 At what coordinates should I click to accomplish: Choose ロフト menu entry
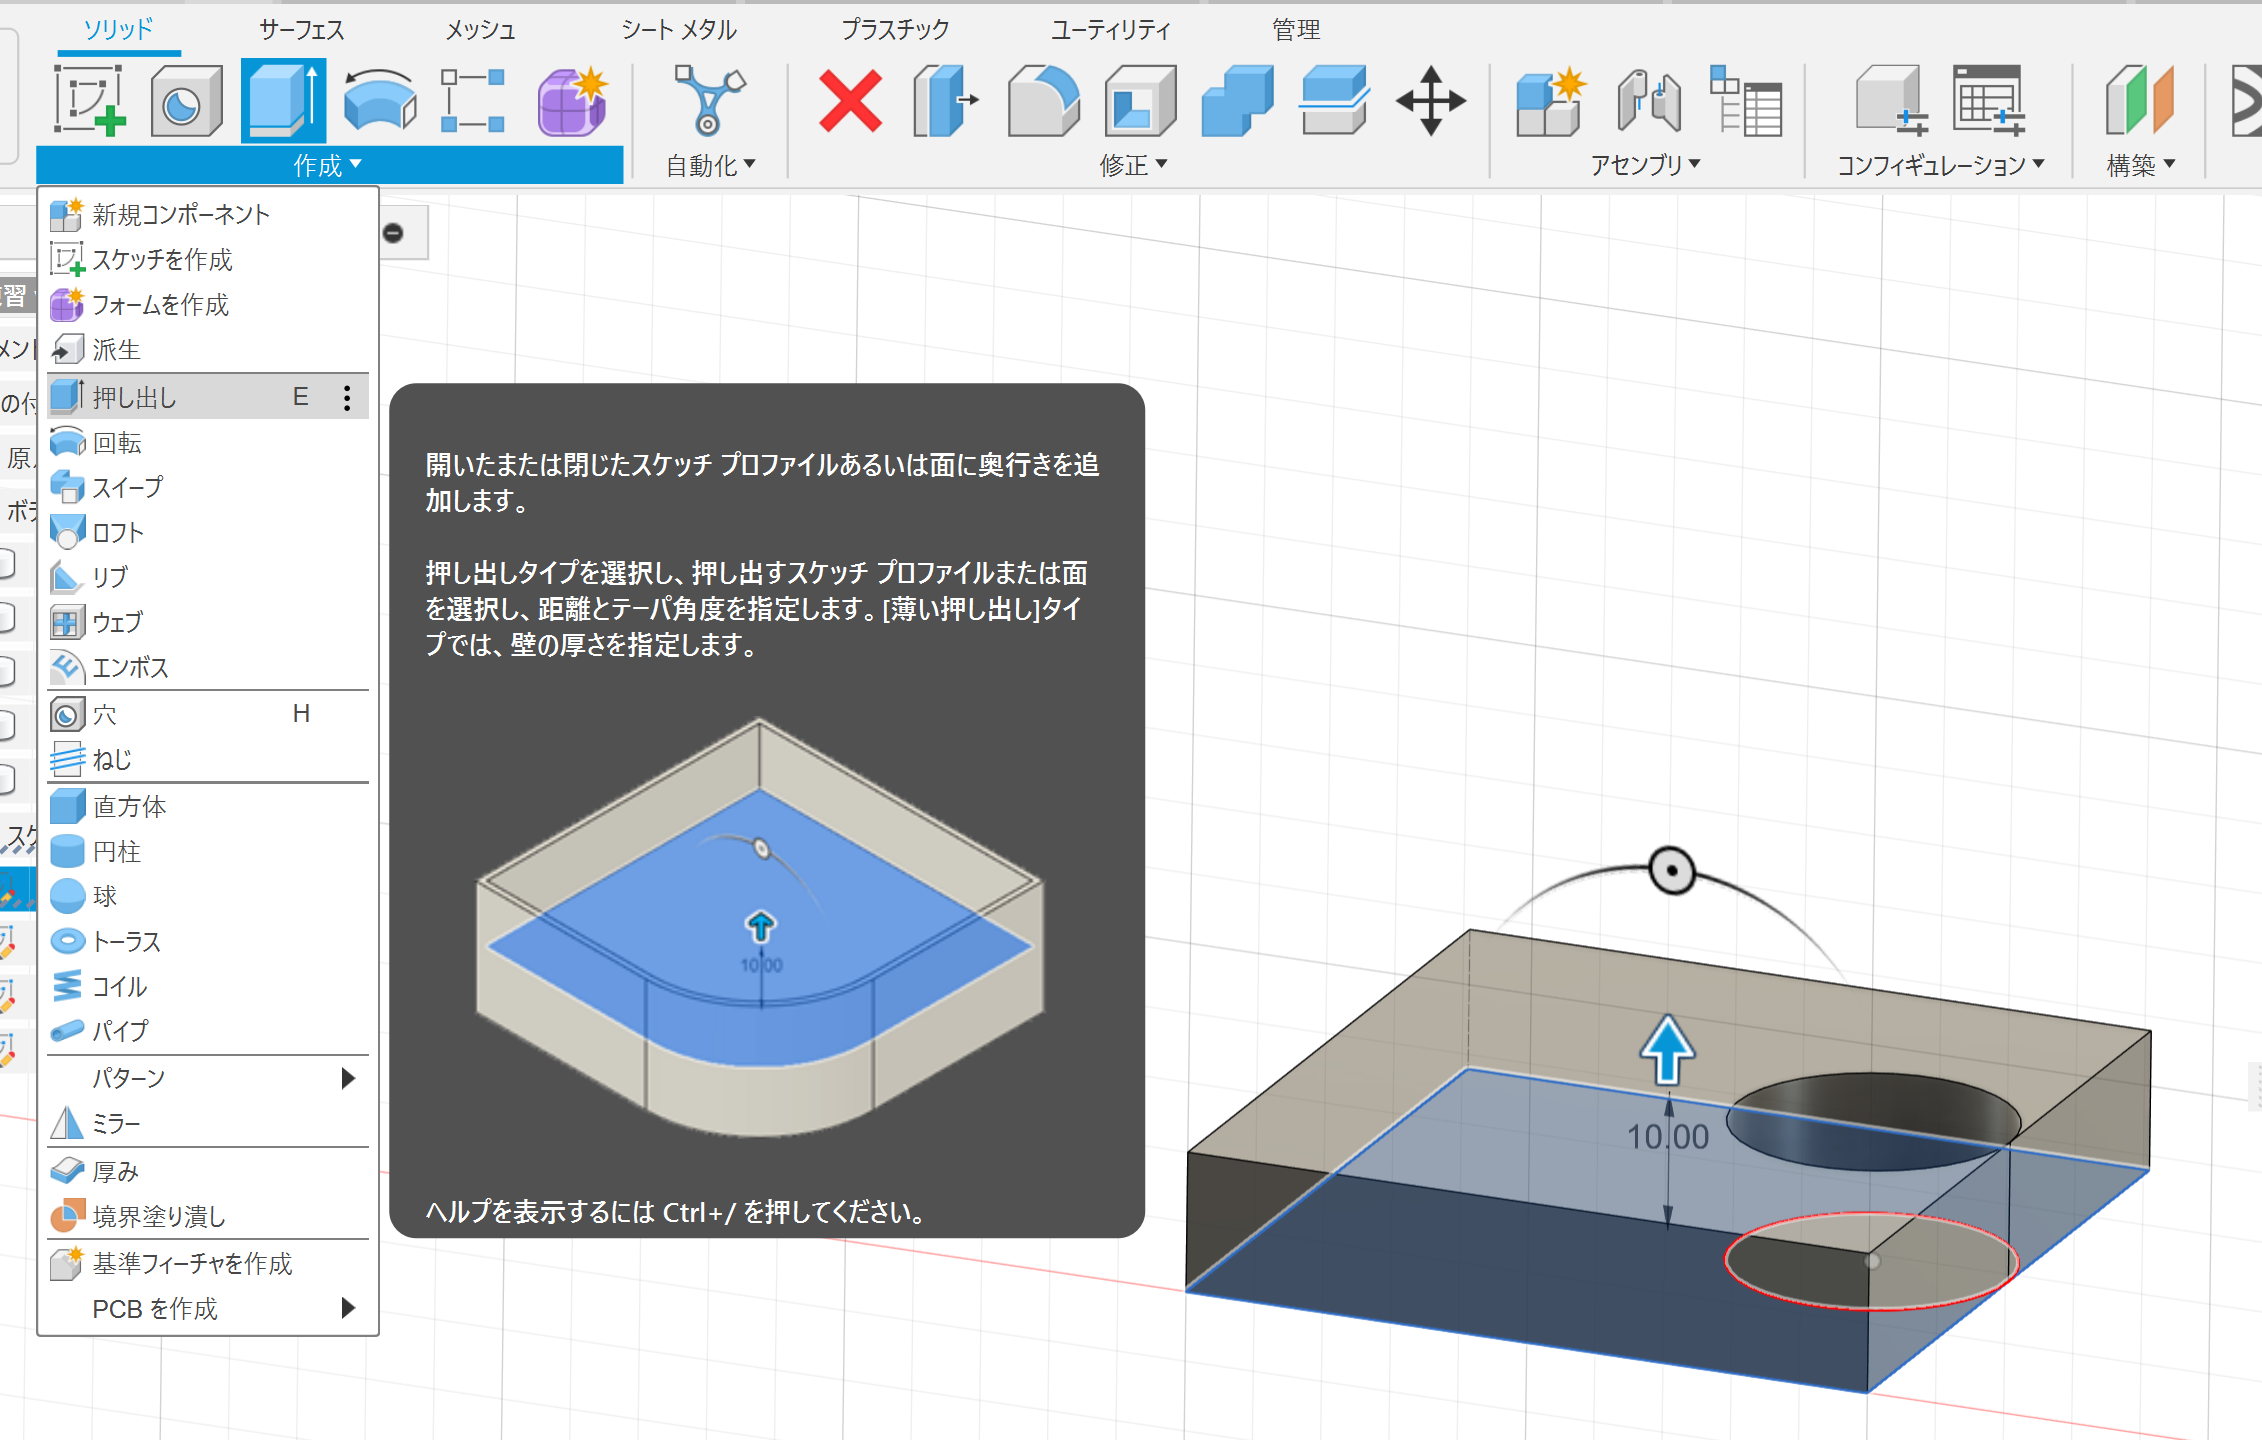(x=208, y=532)
